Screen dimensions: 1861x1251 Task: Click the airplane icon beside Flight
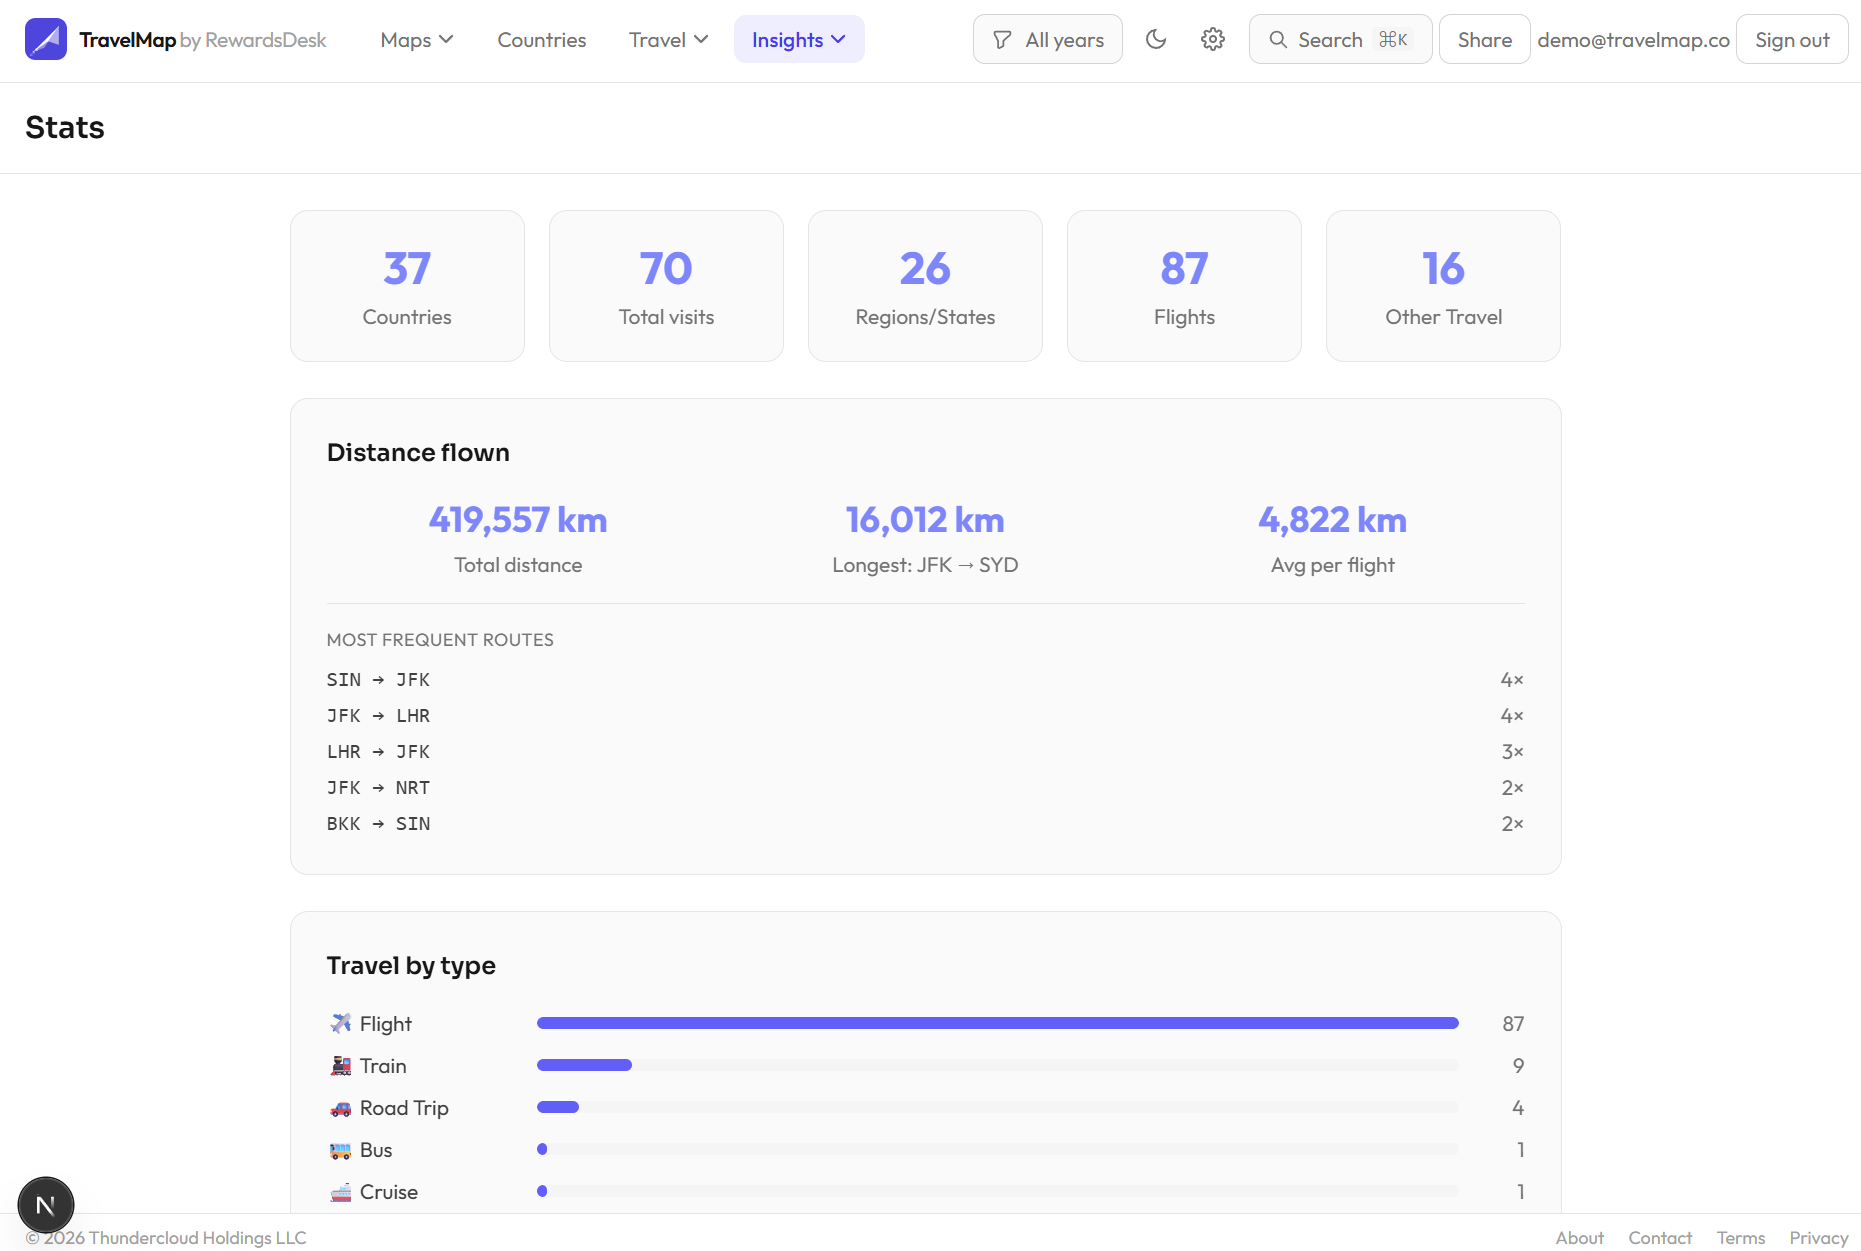341,1023
